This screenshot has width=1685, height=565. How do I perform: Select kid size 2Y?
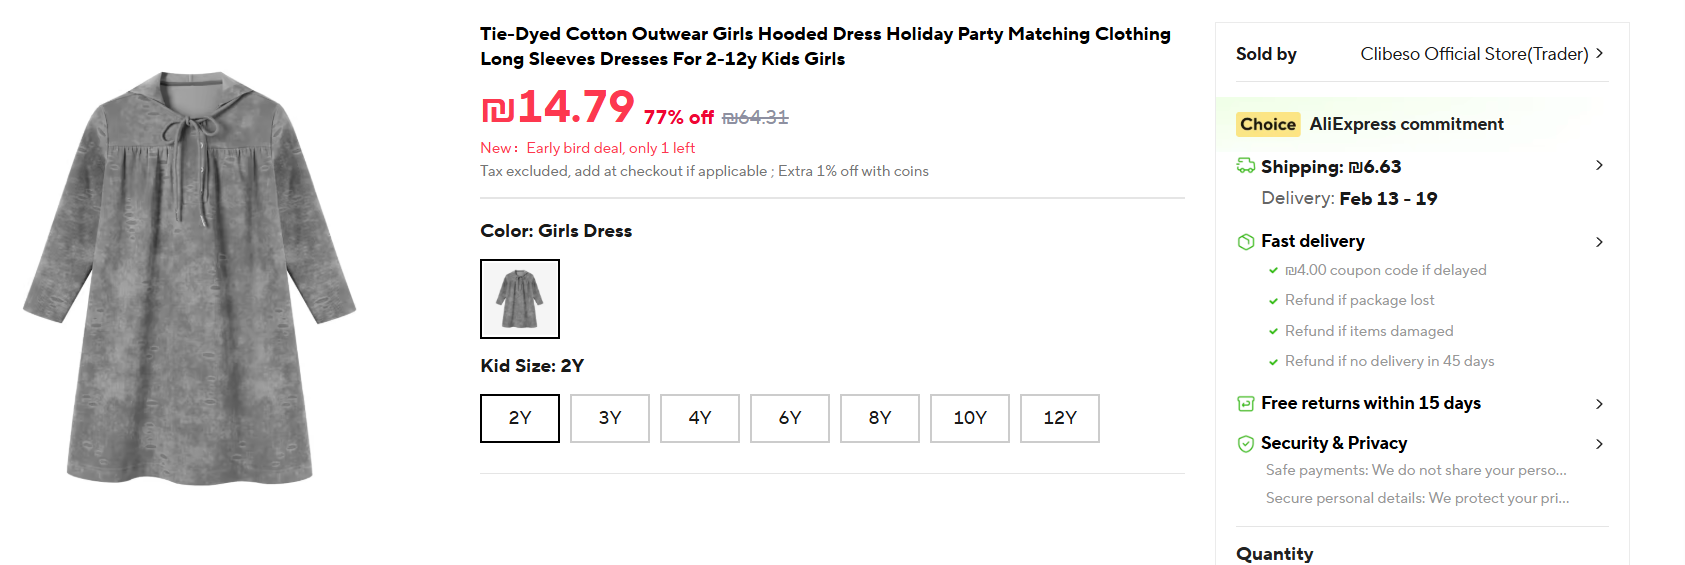tap(520, 418)
